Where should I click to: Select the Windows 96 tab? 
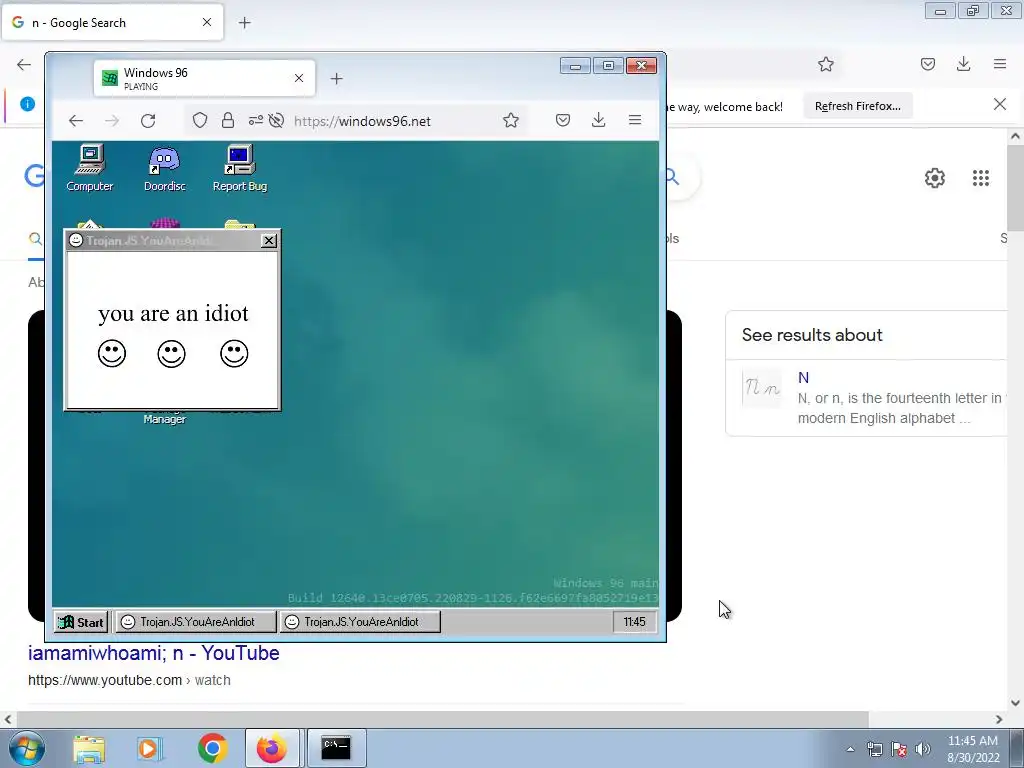pos(204,78)
